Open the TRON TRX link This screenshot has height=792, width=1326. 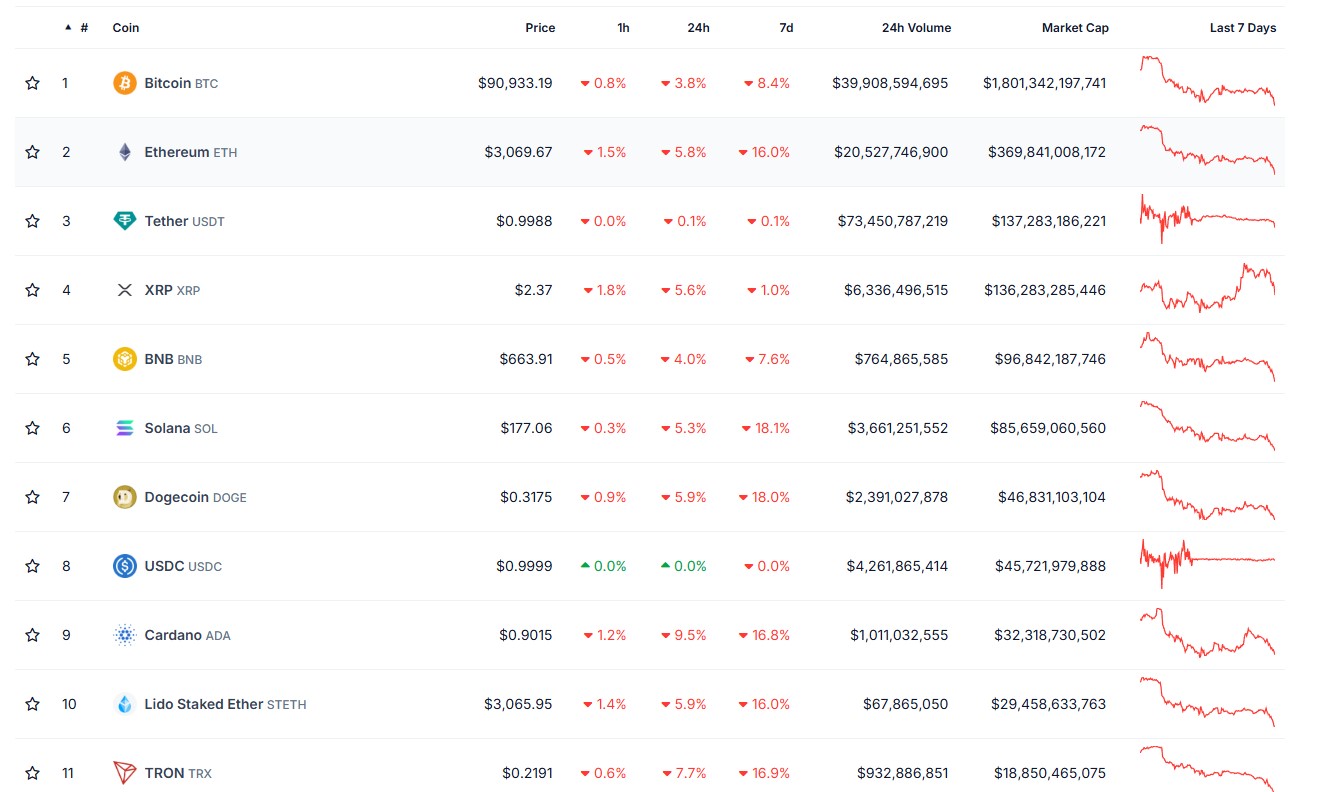click(178, 773)
